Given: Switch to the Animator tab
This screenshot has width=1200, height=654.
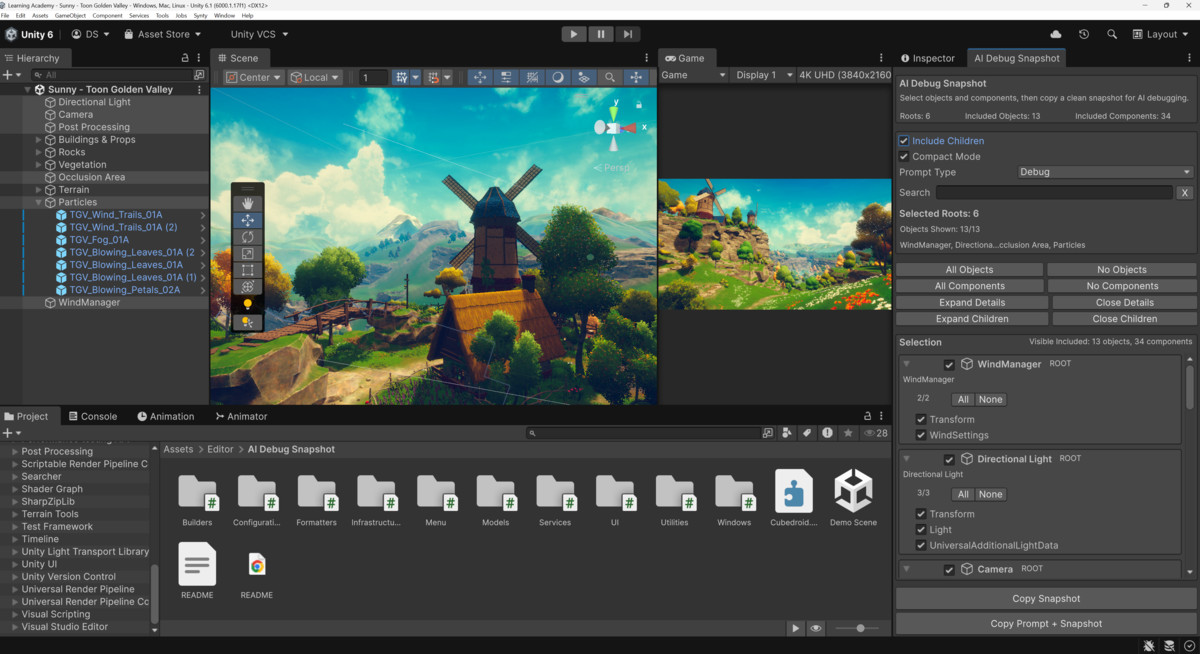Looking at the screenshot, I should coord(241,416).
